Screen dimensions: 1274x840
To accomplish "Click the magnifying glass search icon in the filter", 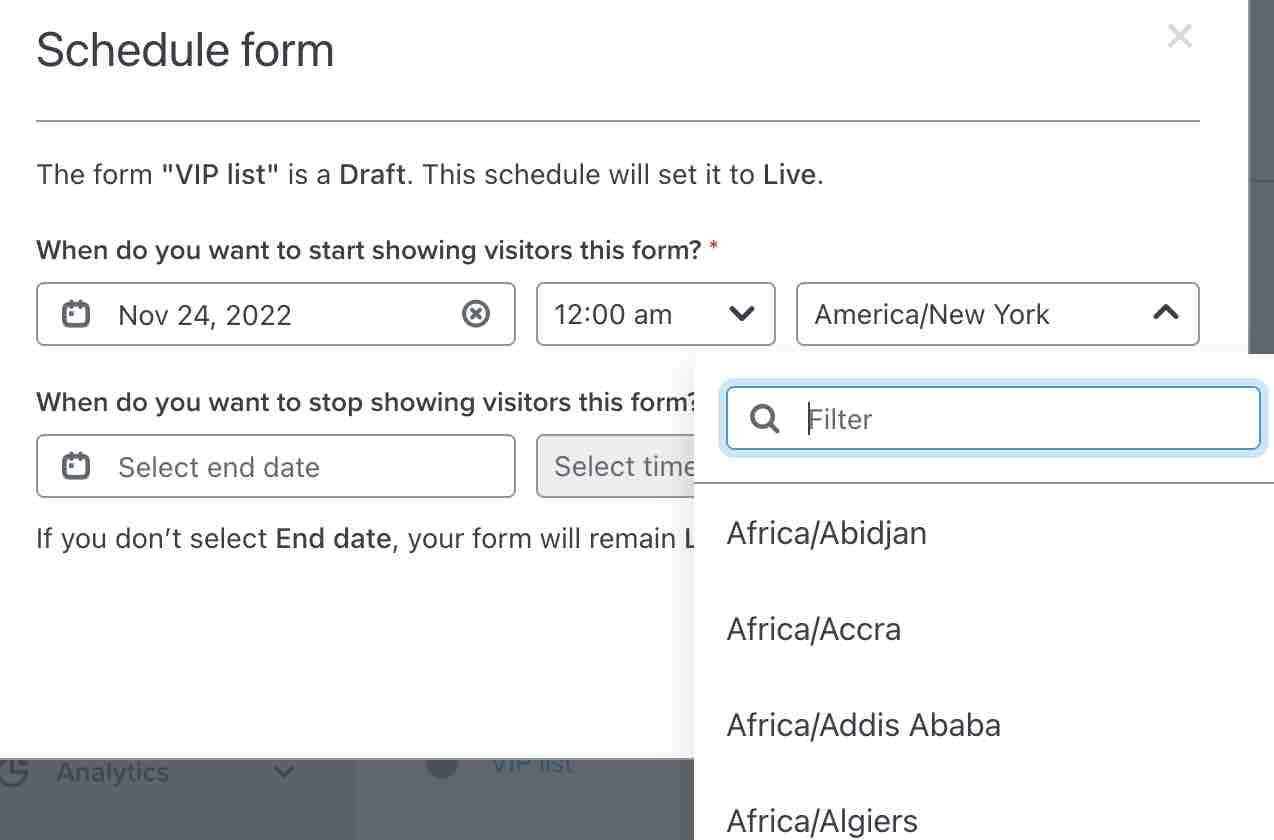I will [764, 418].
